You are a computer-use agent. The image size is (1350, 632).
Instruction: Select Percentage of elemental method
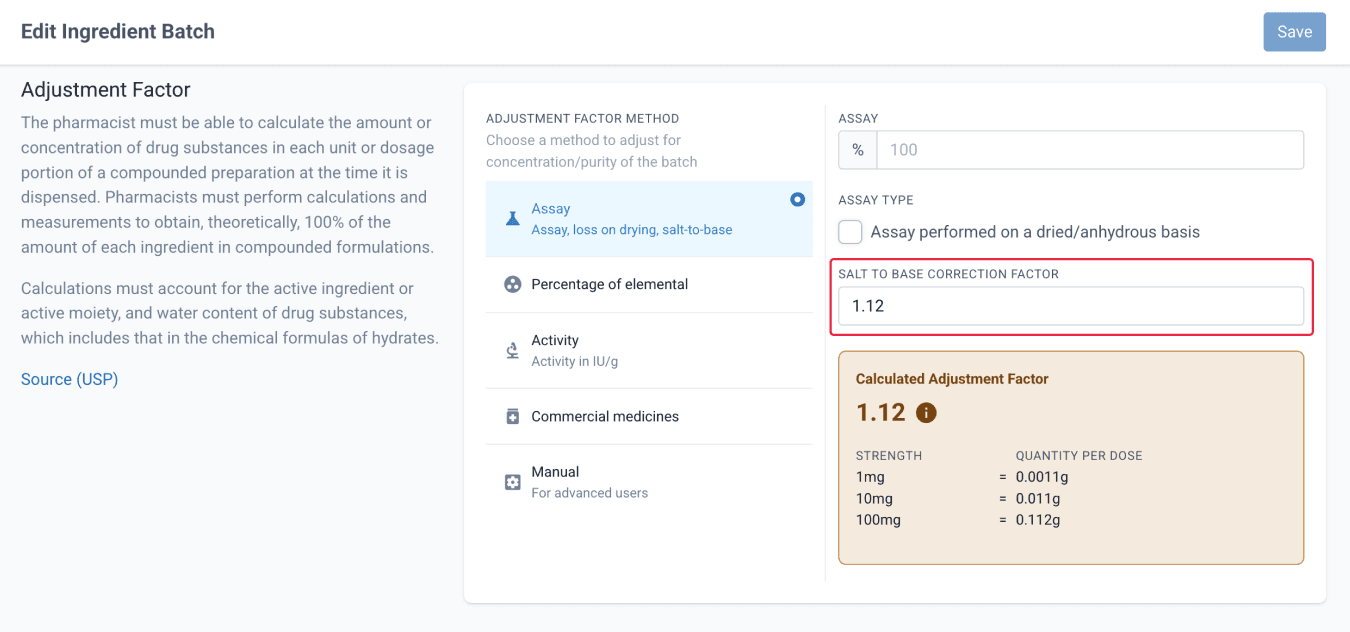[649, 285]
